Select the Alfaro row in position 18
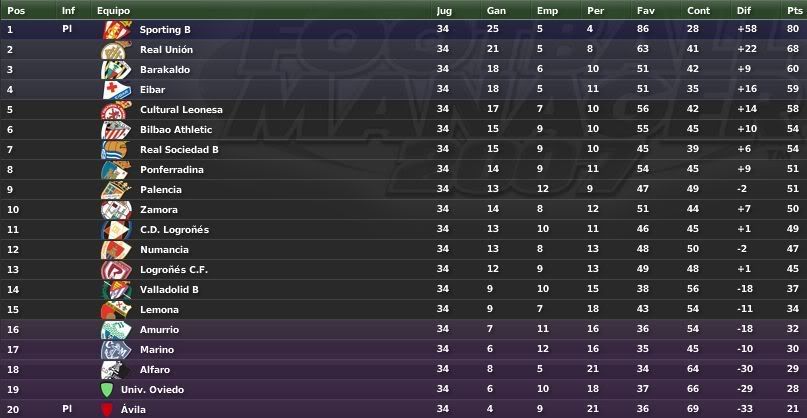The height and width of the screenshot is (418, 807). coord(404,370)
